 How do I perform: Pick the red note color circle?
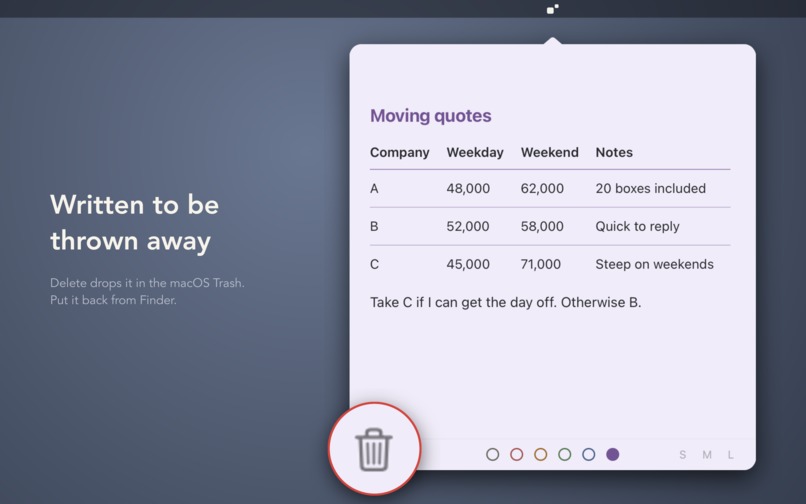point(517,454)
